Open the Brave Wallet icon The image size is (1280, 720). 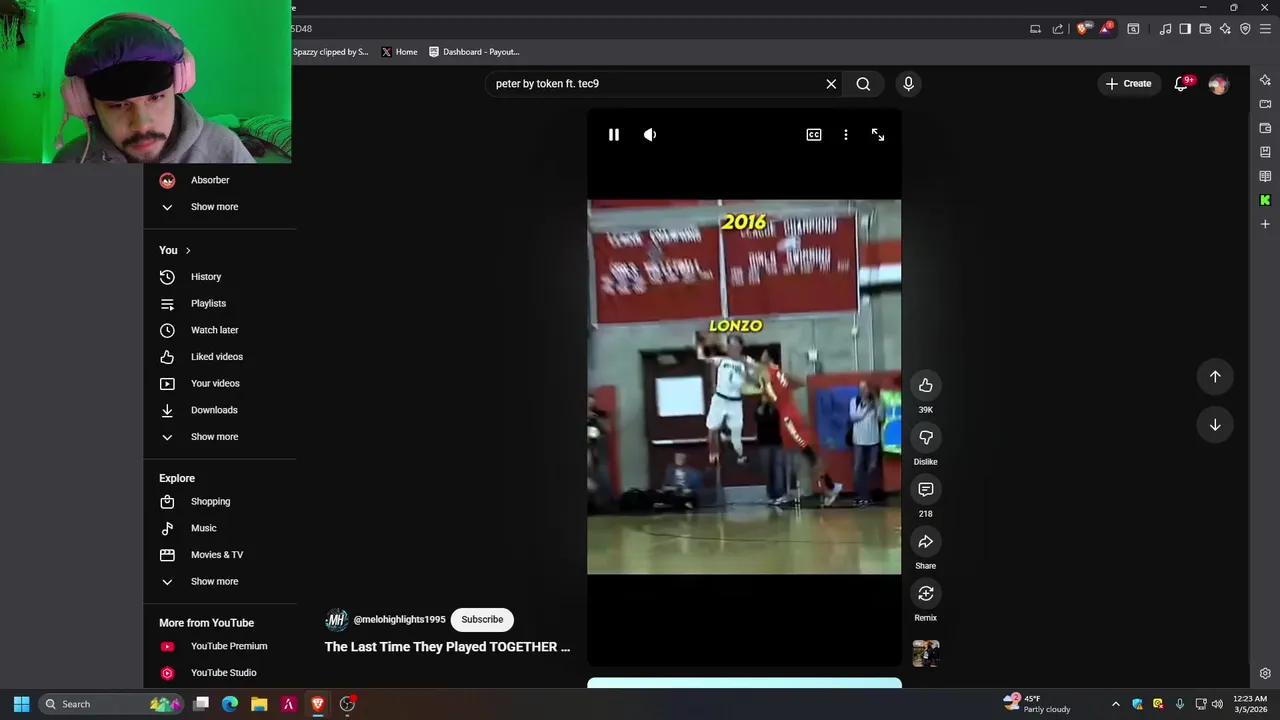point(1205,29)
